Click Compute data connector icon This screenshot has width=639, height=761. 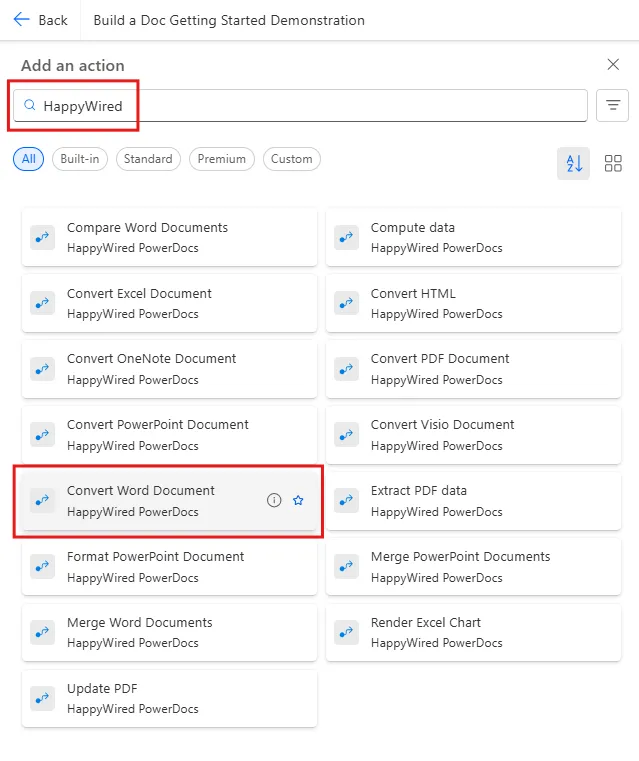point(346,237)
